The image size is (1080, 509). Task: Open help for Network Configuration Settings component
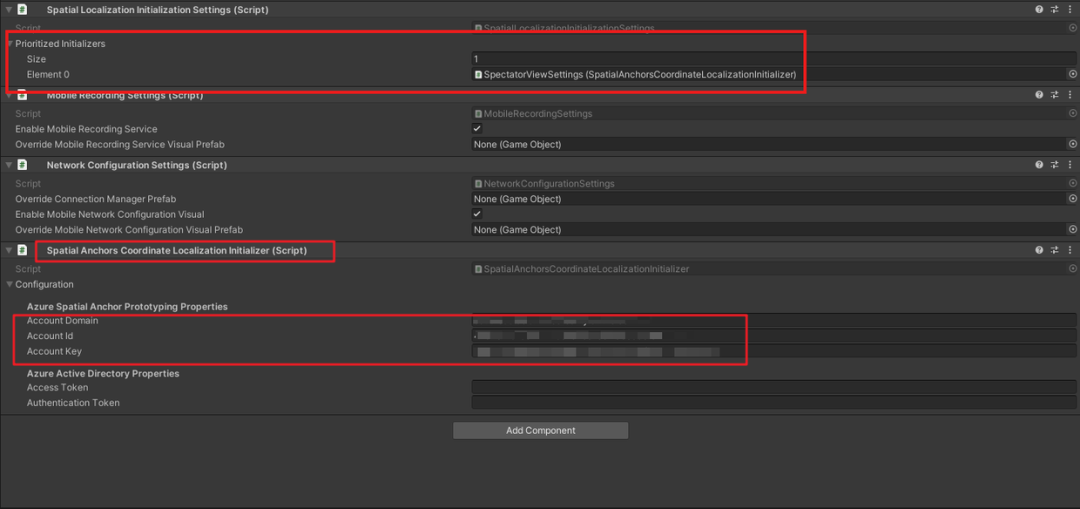pyautogui.click(x=1039, y=165)
